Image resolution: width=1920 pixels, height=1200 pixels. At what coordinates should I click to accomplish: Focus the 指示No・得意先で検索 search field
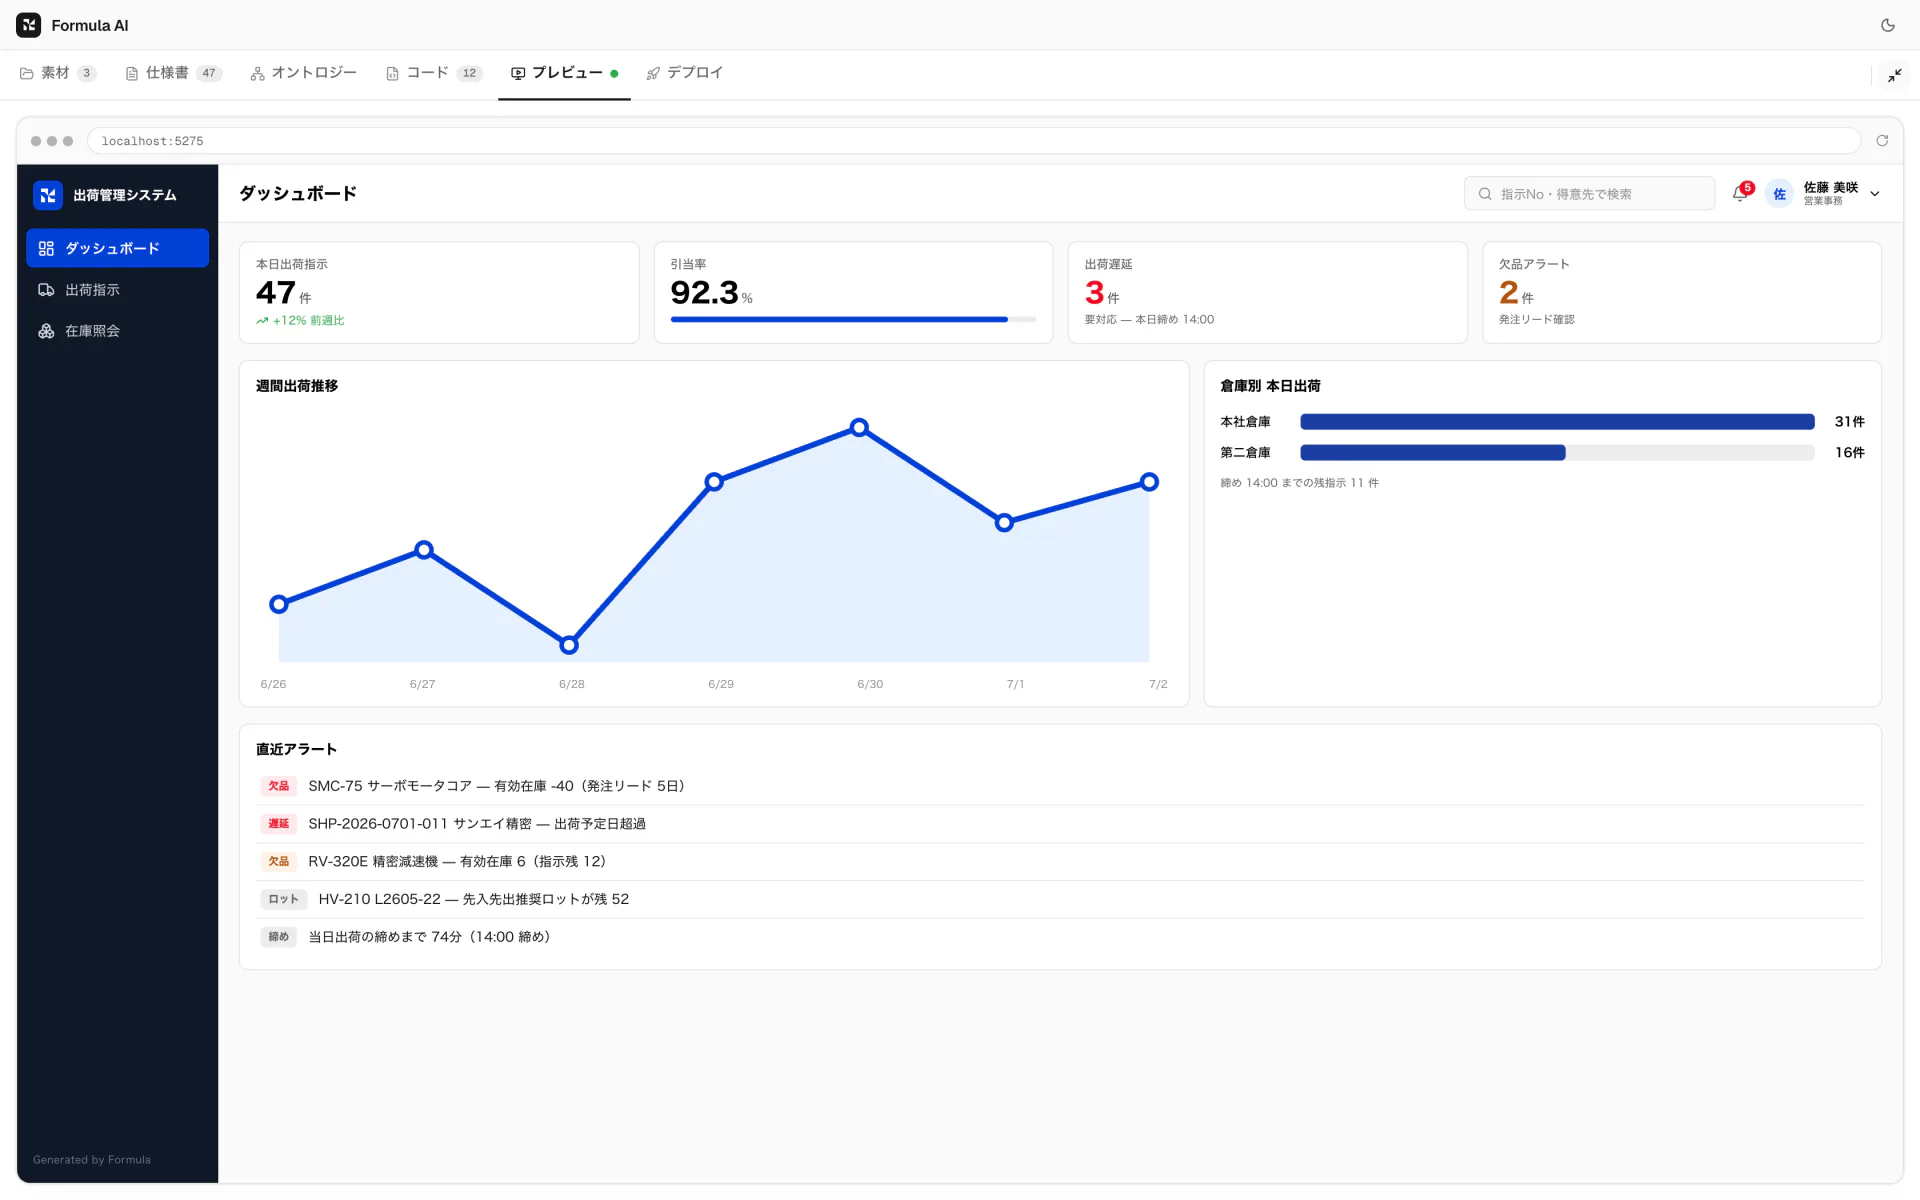coord(1589,194)
